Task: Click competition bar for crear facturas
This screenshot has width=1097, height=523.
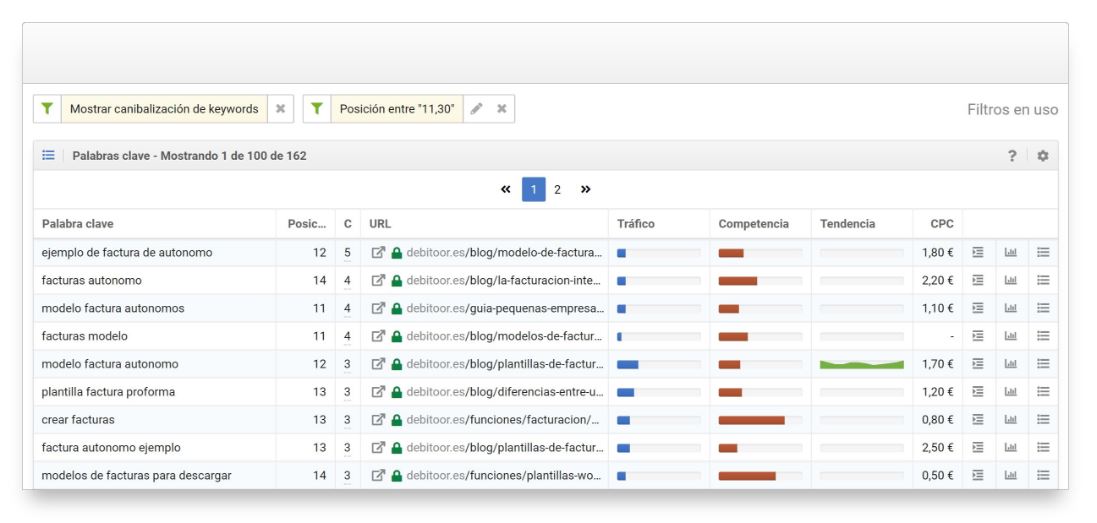Action: coord(752,420)
